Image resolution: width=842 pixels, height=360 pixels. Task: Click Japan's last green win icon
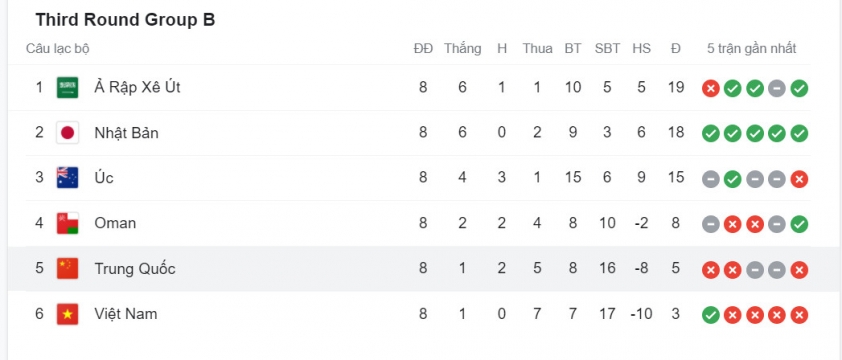click(799, 134)
